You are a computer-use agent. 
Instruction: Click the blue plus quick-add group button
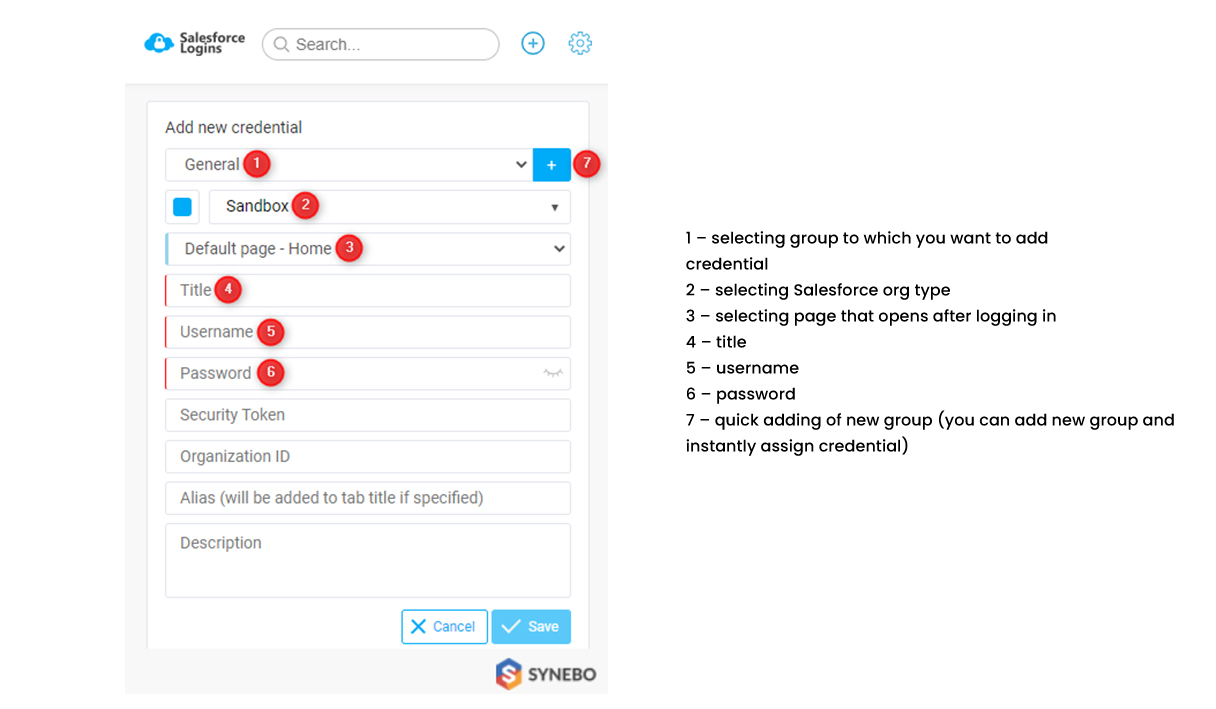(551, 165)
